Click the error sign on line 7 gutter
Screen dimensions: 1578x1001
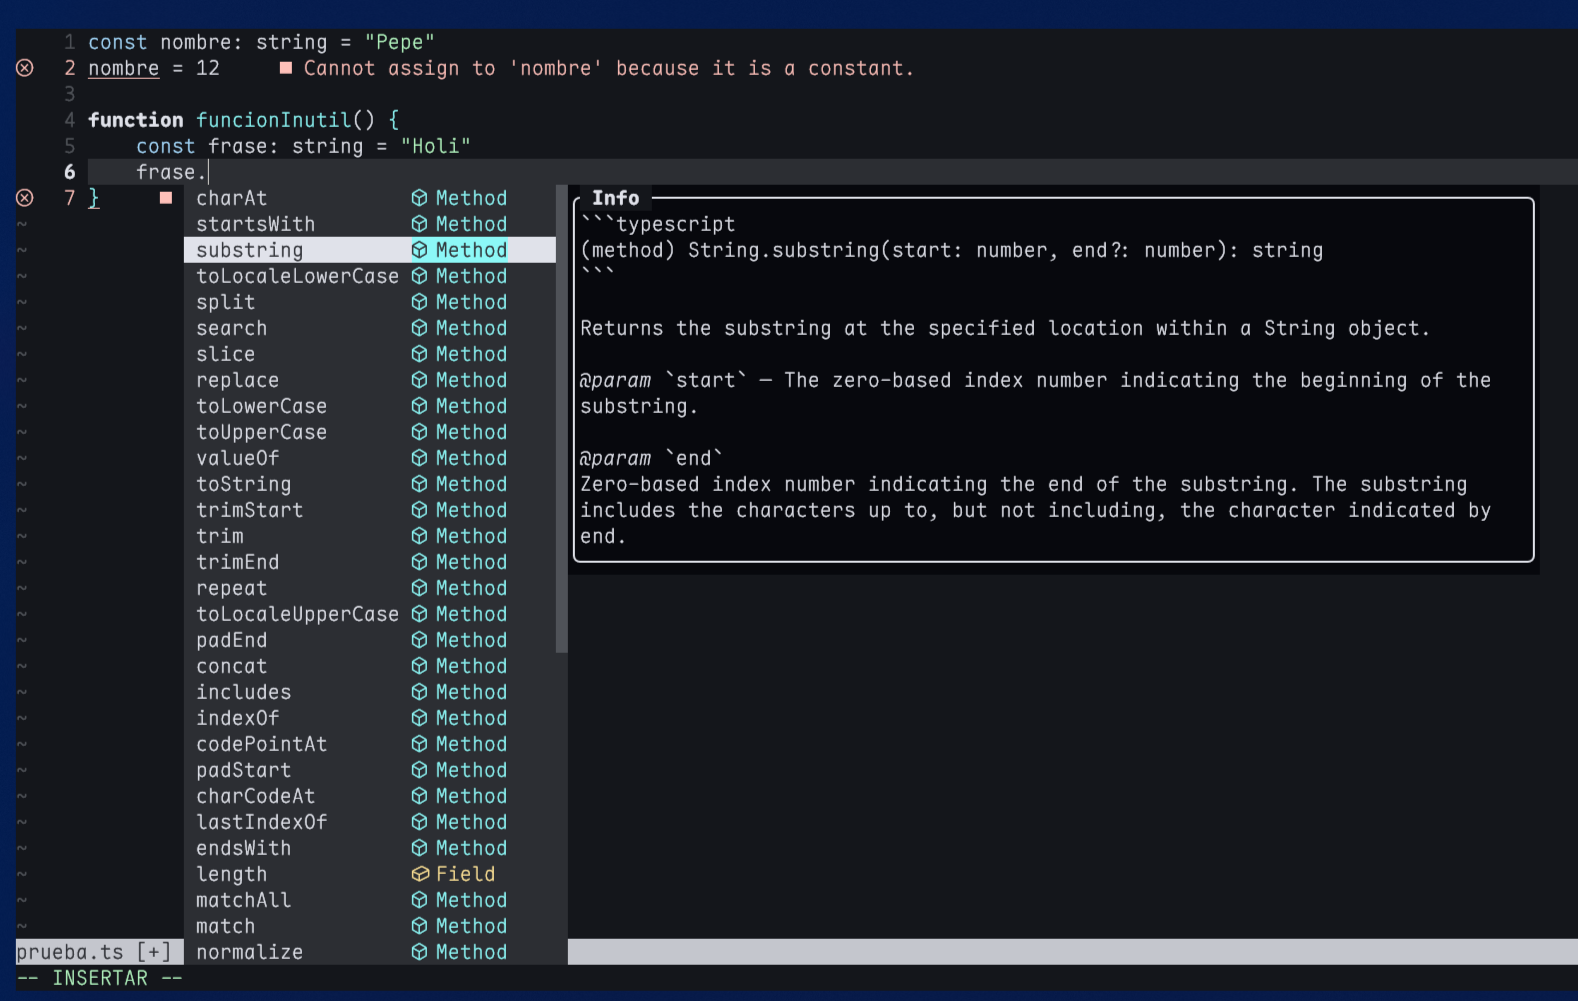point(25,198)
